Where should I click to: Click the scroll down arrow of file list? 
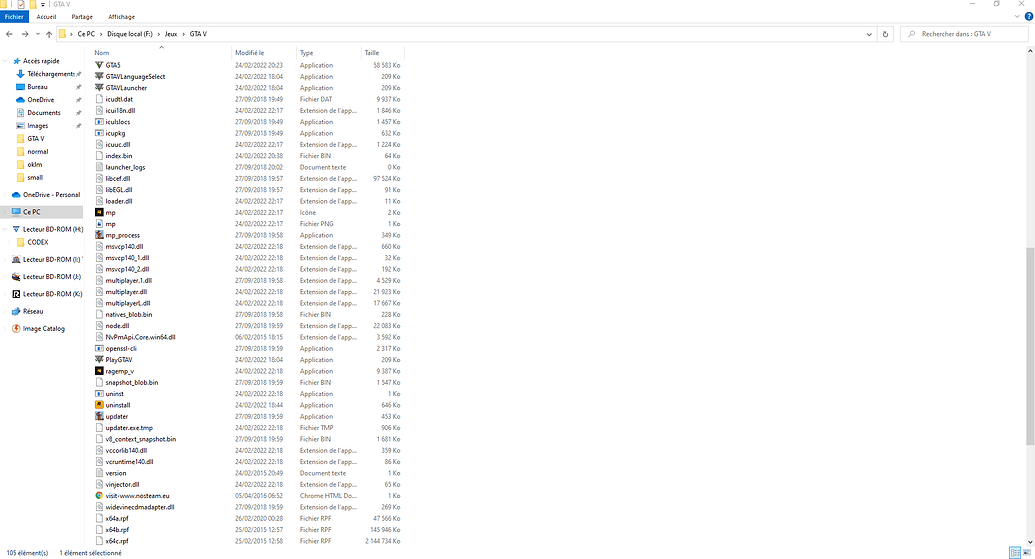point(1030,543)
